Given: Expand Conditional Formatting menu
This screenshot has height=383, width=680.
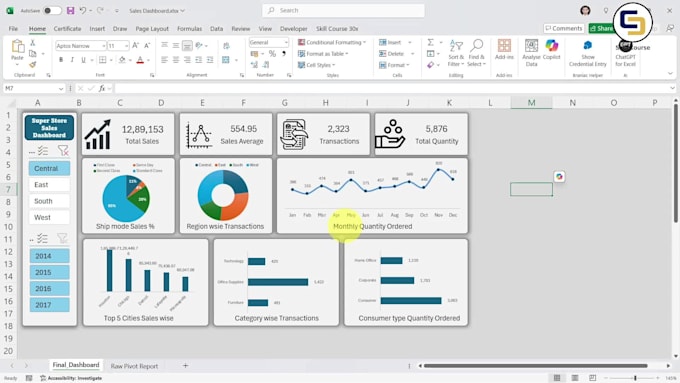Looking at the screenshot, I should click(x=332, y=43).
